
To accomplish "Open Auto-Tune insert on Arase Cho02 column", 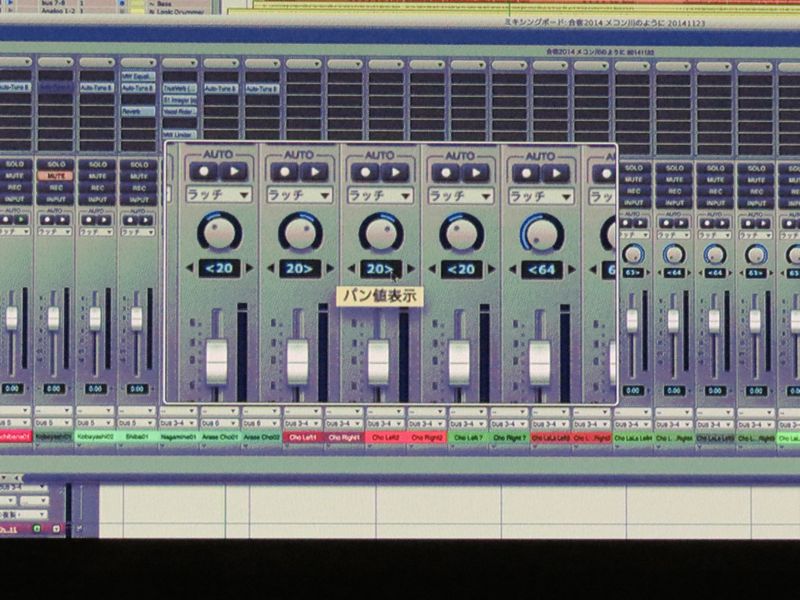I will point(262,89).
